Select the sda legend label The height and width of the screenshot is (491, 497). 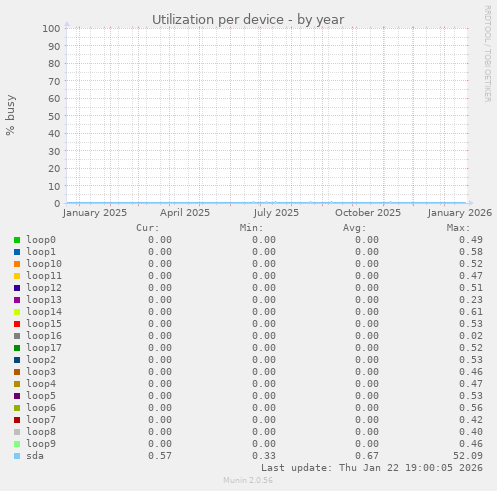point(35,456)
